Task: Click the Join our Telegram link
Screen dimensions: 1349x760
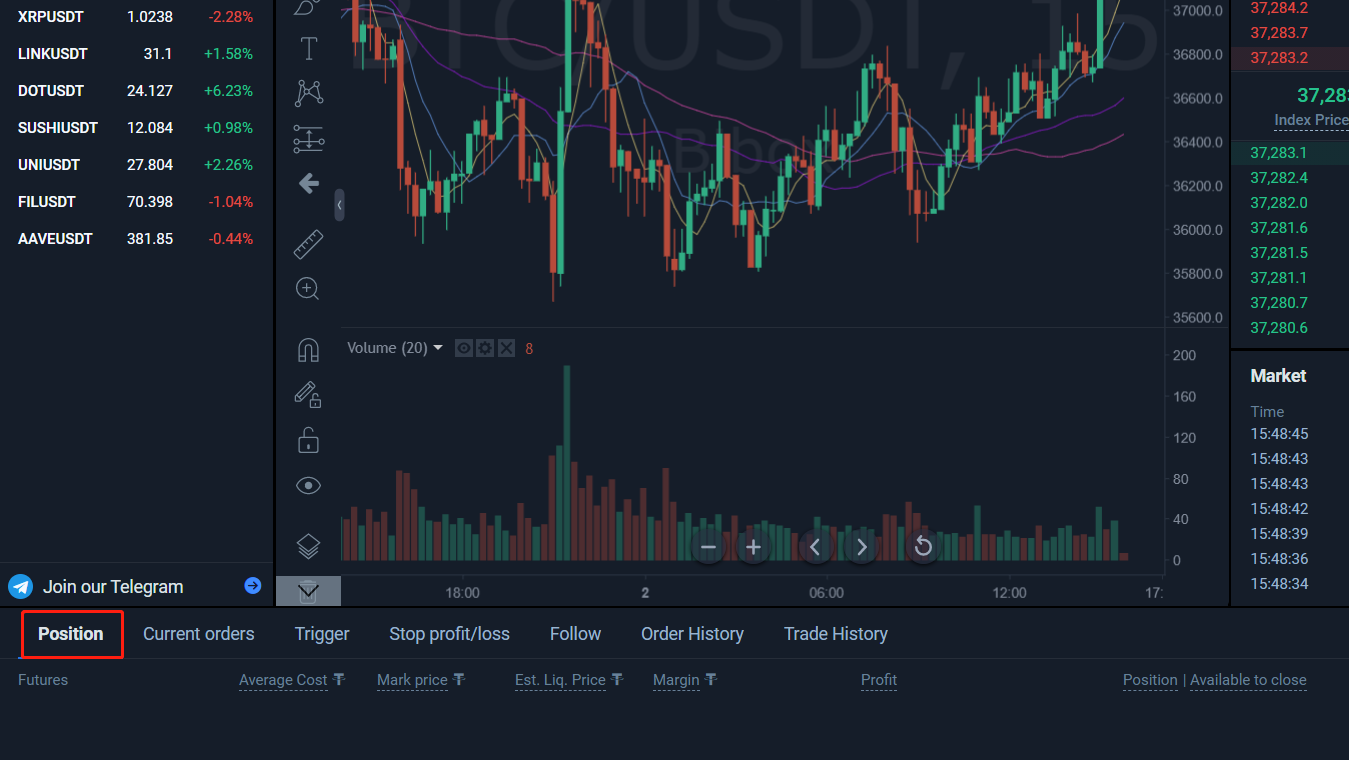Action: pyautogui.click(x=113, y=587)
